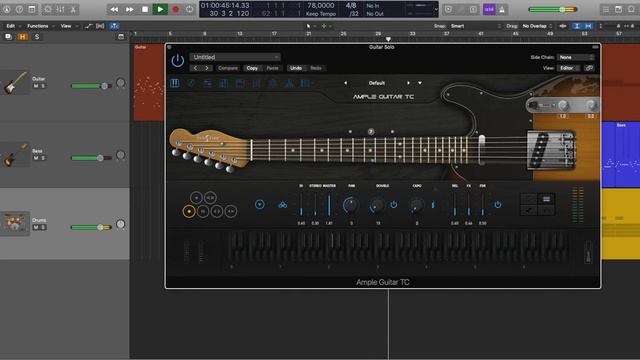Toggle the power button right of FSR
This screenshot has height=360, width=640.
point(498,204)
